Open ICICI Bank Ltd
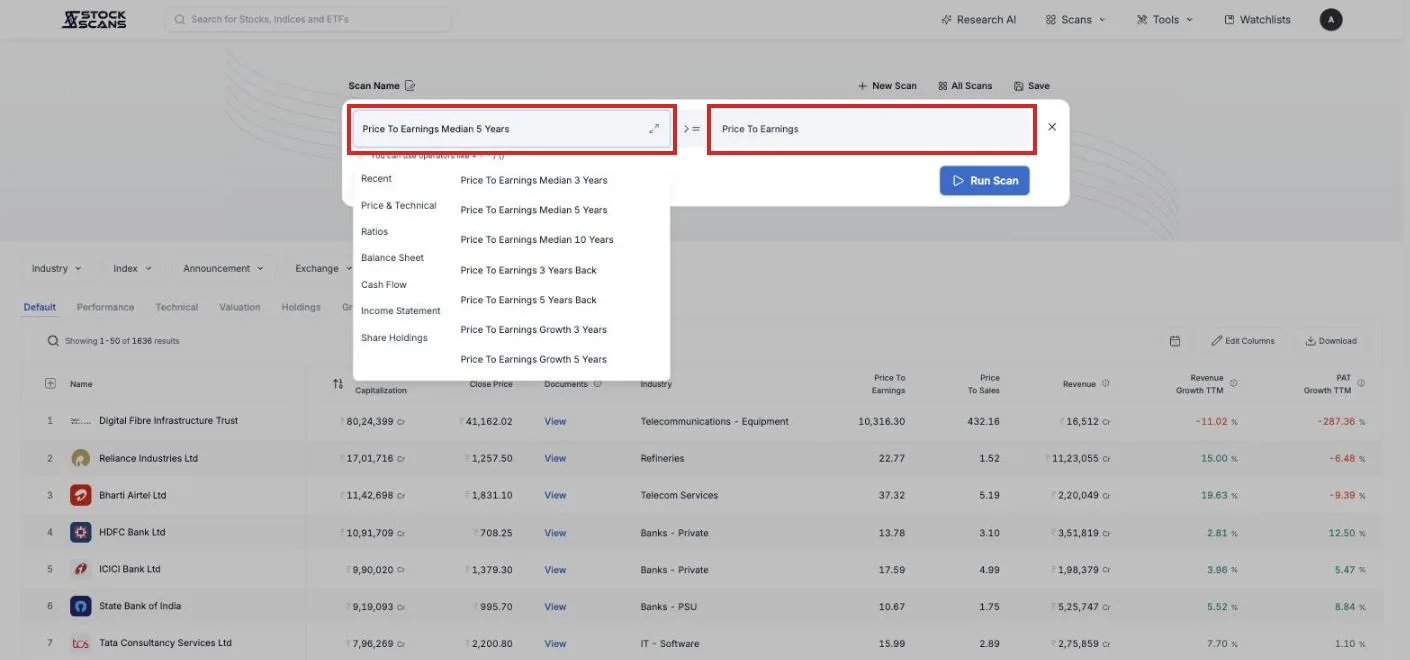This screenshot has width=1410, height=660. pyautogui.click(x=129, y=570)
